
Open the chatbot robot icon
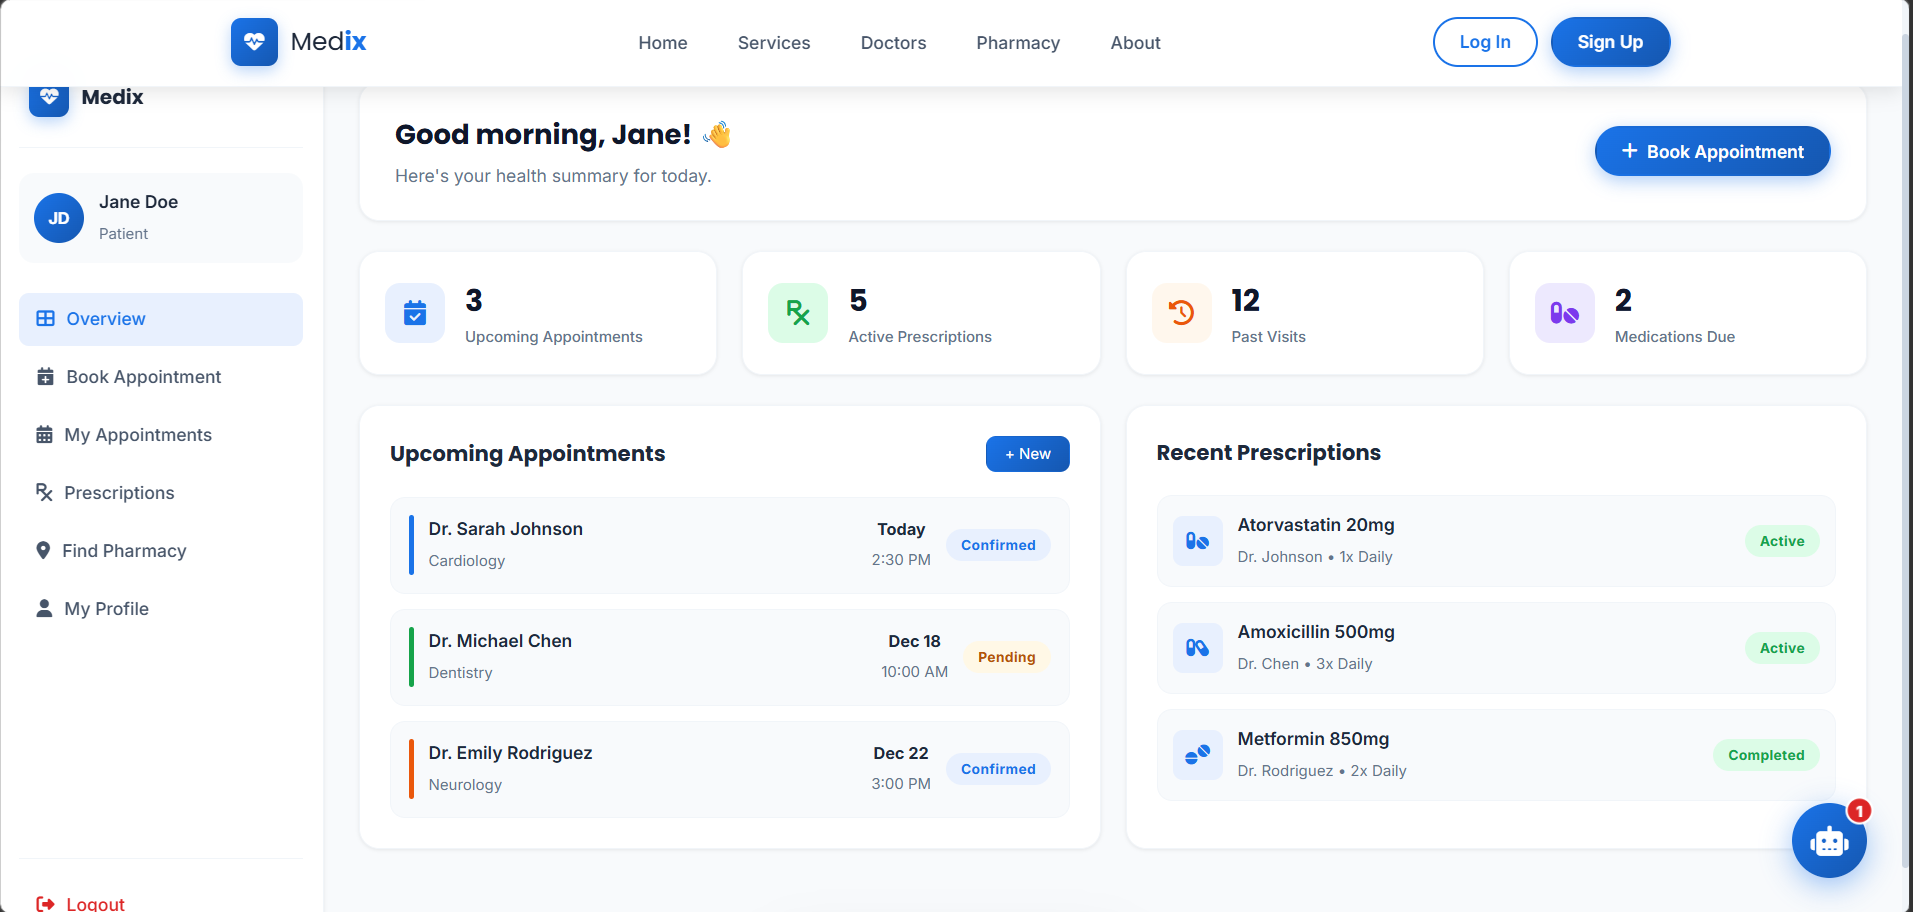pyautogui.click(x=1828, y=841)
